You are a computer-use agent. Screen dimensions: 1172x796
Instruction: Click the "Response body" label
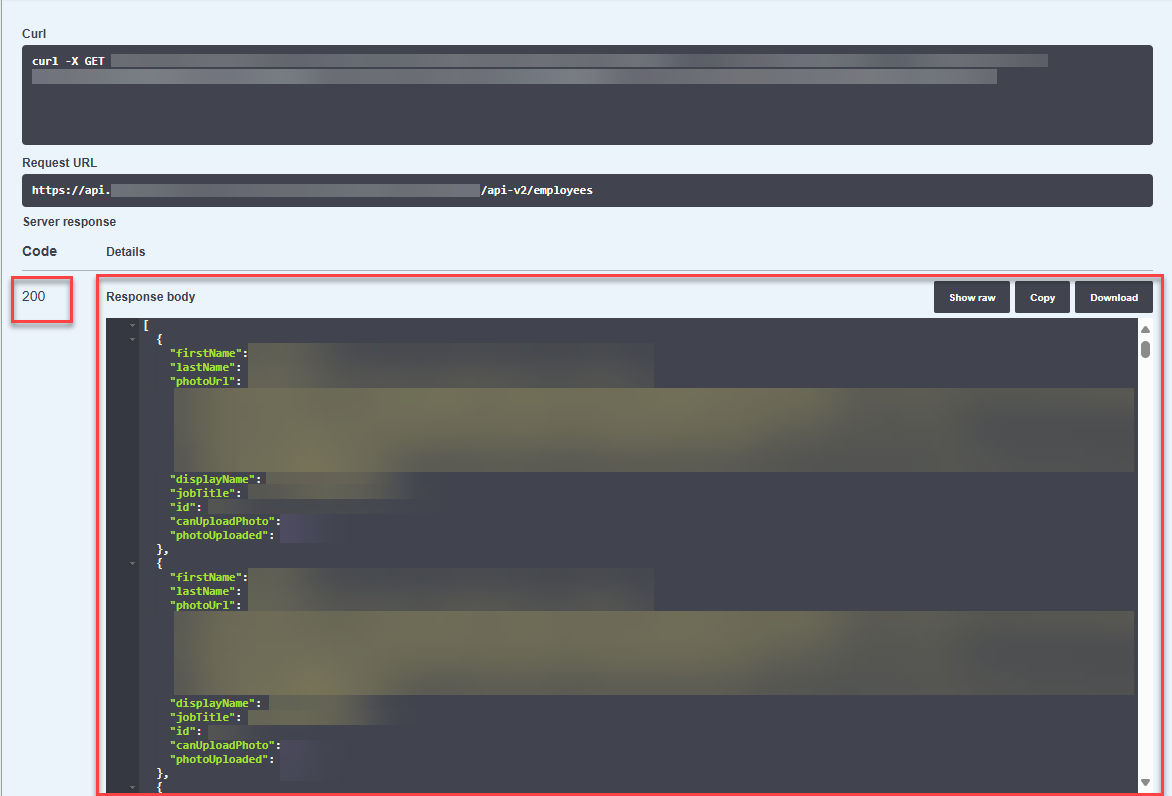tap(150, 297)
